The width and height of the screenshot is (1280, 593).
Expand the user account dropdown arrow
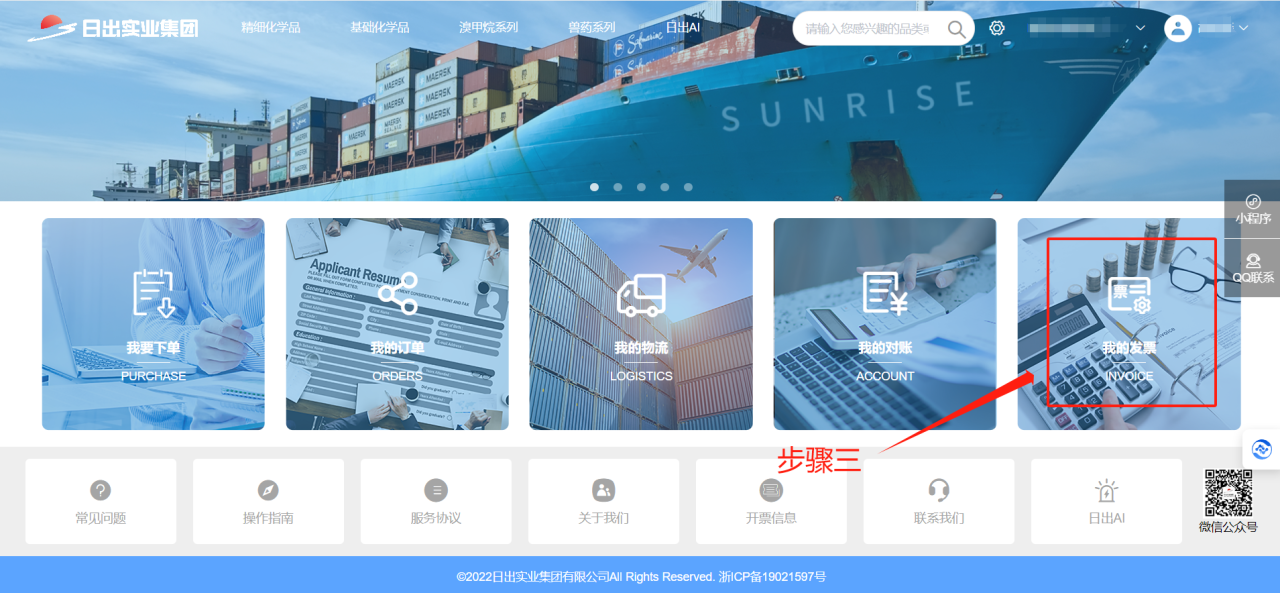[x=1244, y=28]
